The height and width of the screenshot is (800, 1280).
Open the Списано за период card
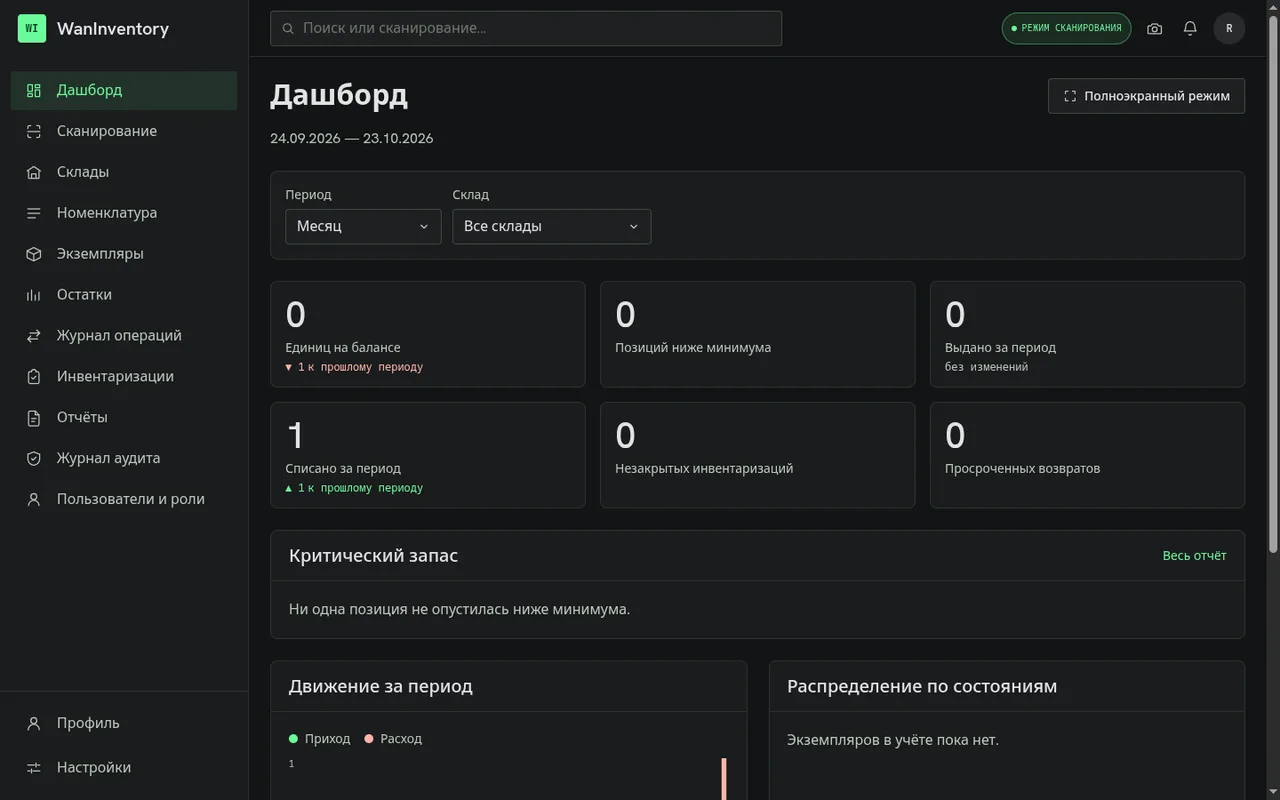pyautogui.click(x=428, y=455)
